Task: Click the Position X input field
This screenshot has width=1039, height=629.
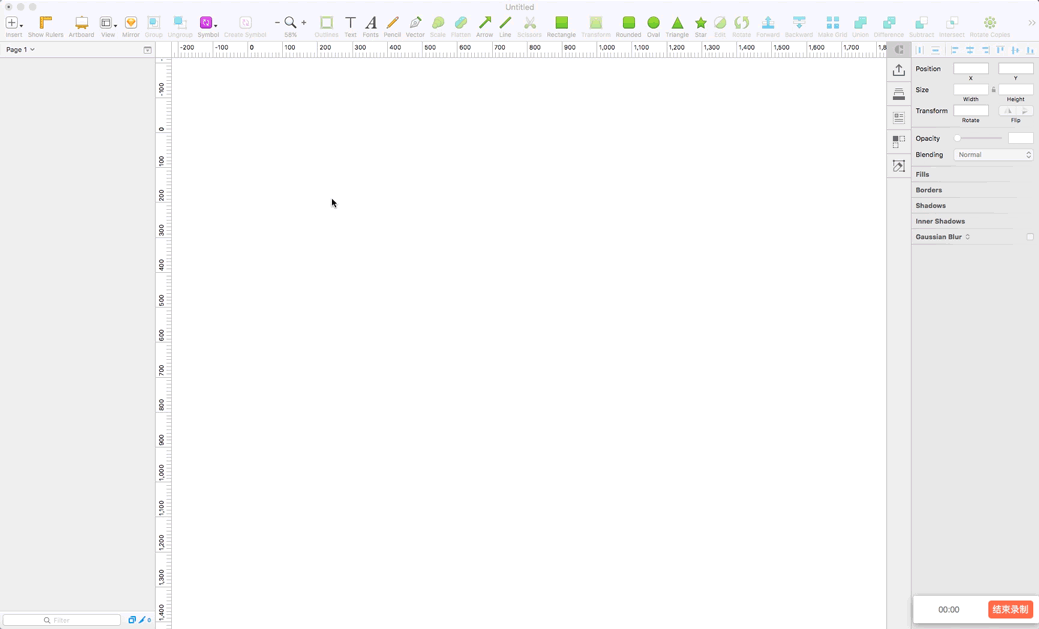Action: pyautogui.click(x=971, y=68)
